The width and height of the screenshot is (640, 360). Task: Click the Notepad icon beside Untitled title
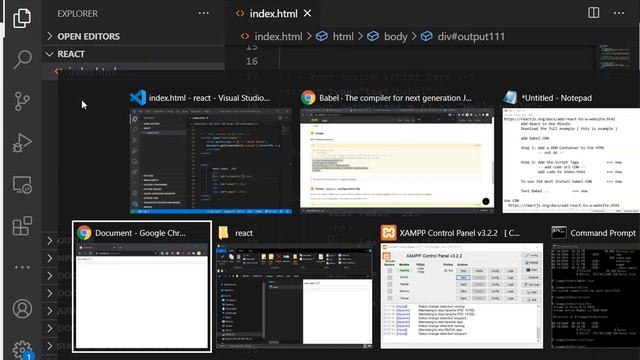coord(510,98)
